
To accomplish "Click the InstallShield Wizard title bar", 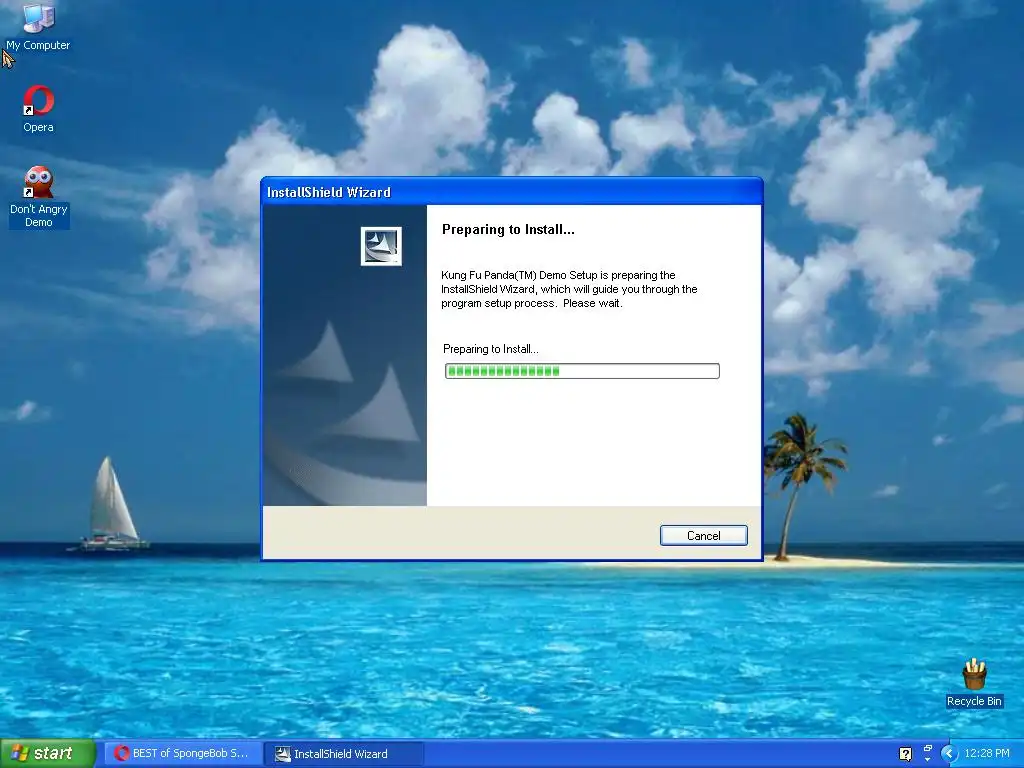I will tap(511, 192).
